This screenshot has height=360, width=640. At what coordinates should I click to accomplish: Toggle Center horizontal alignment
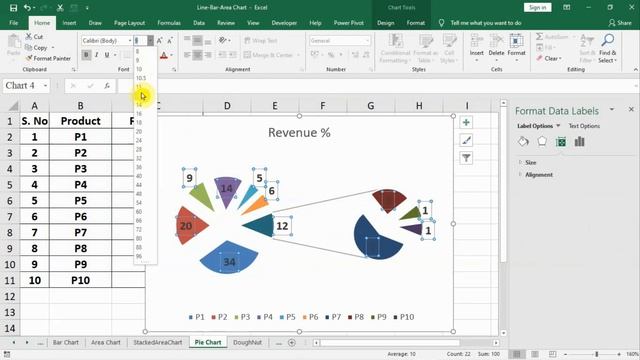(x=198, y=55)
